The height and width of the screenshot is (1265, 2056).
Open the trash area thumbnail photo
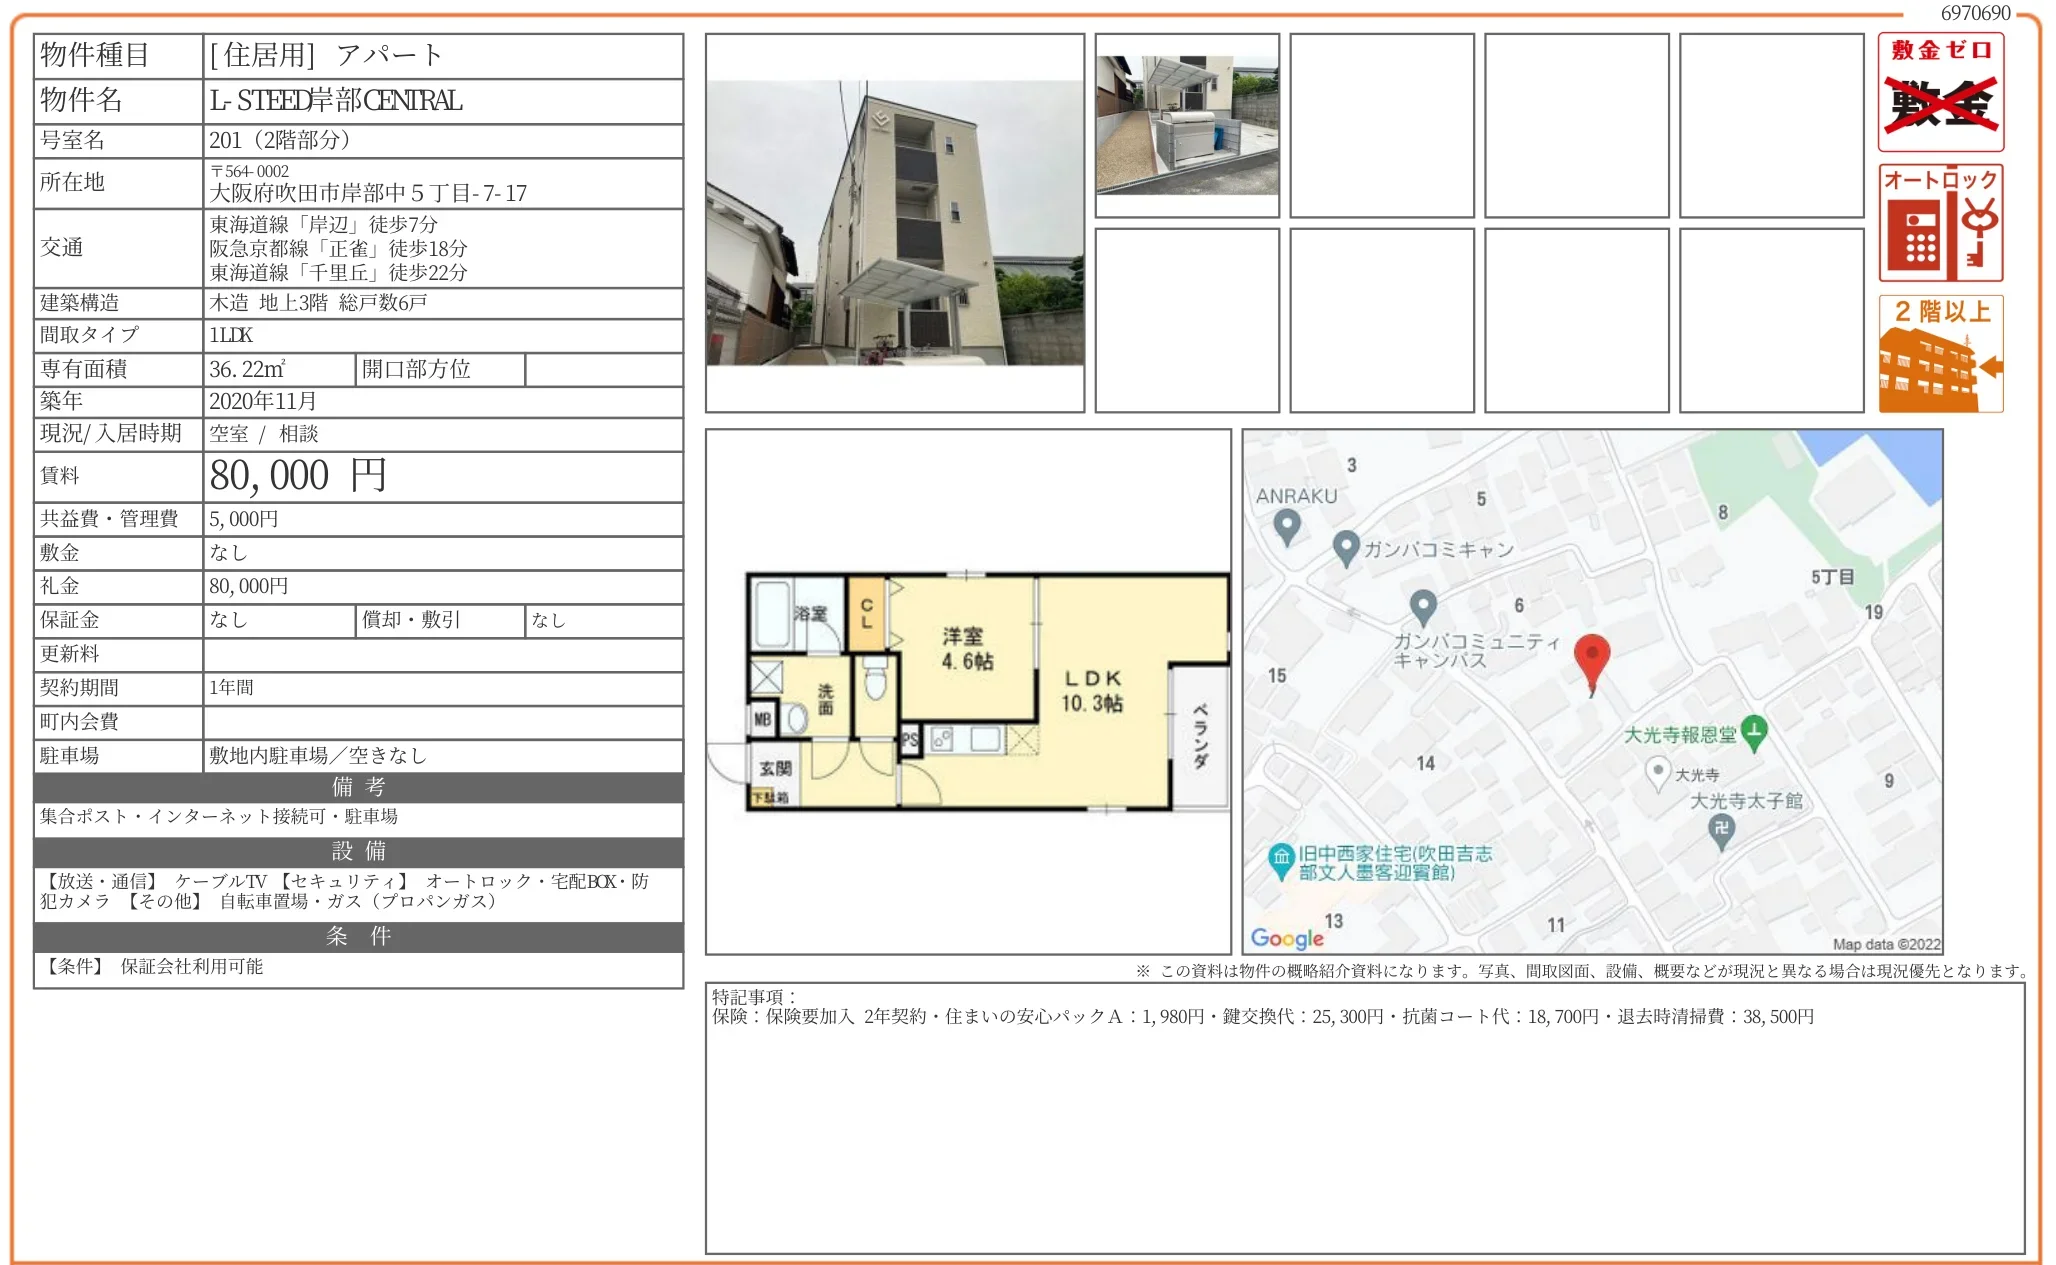(x=1187, y=125)
